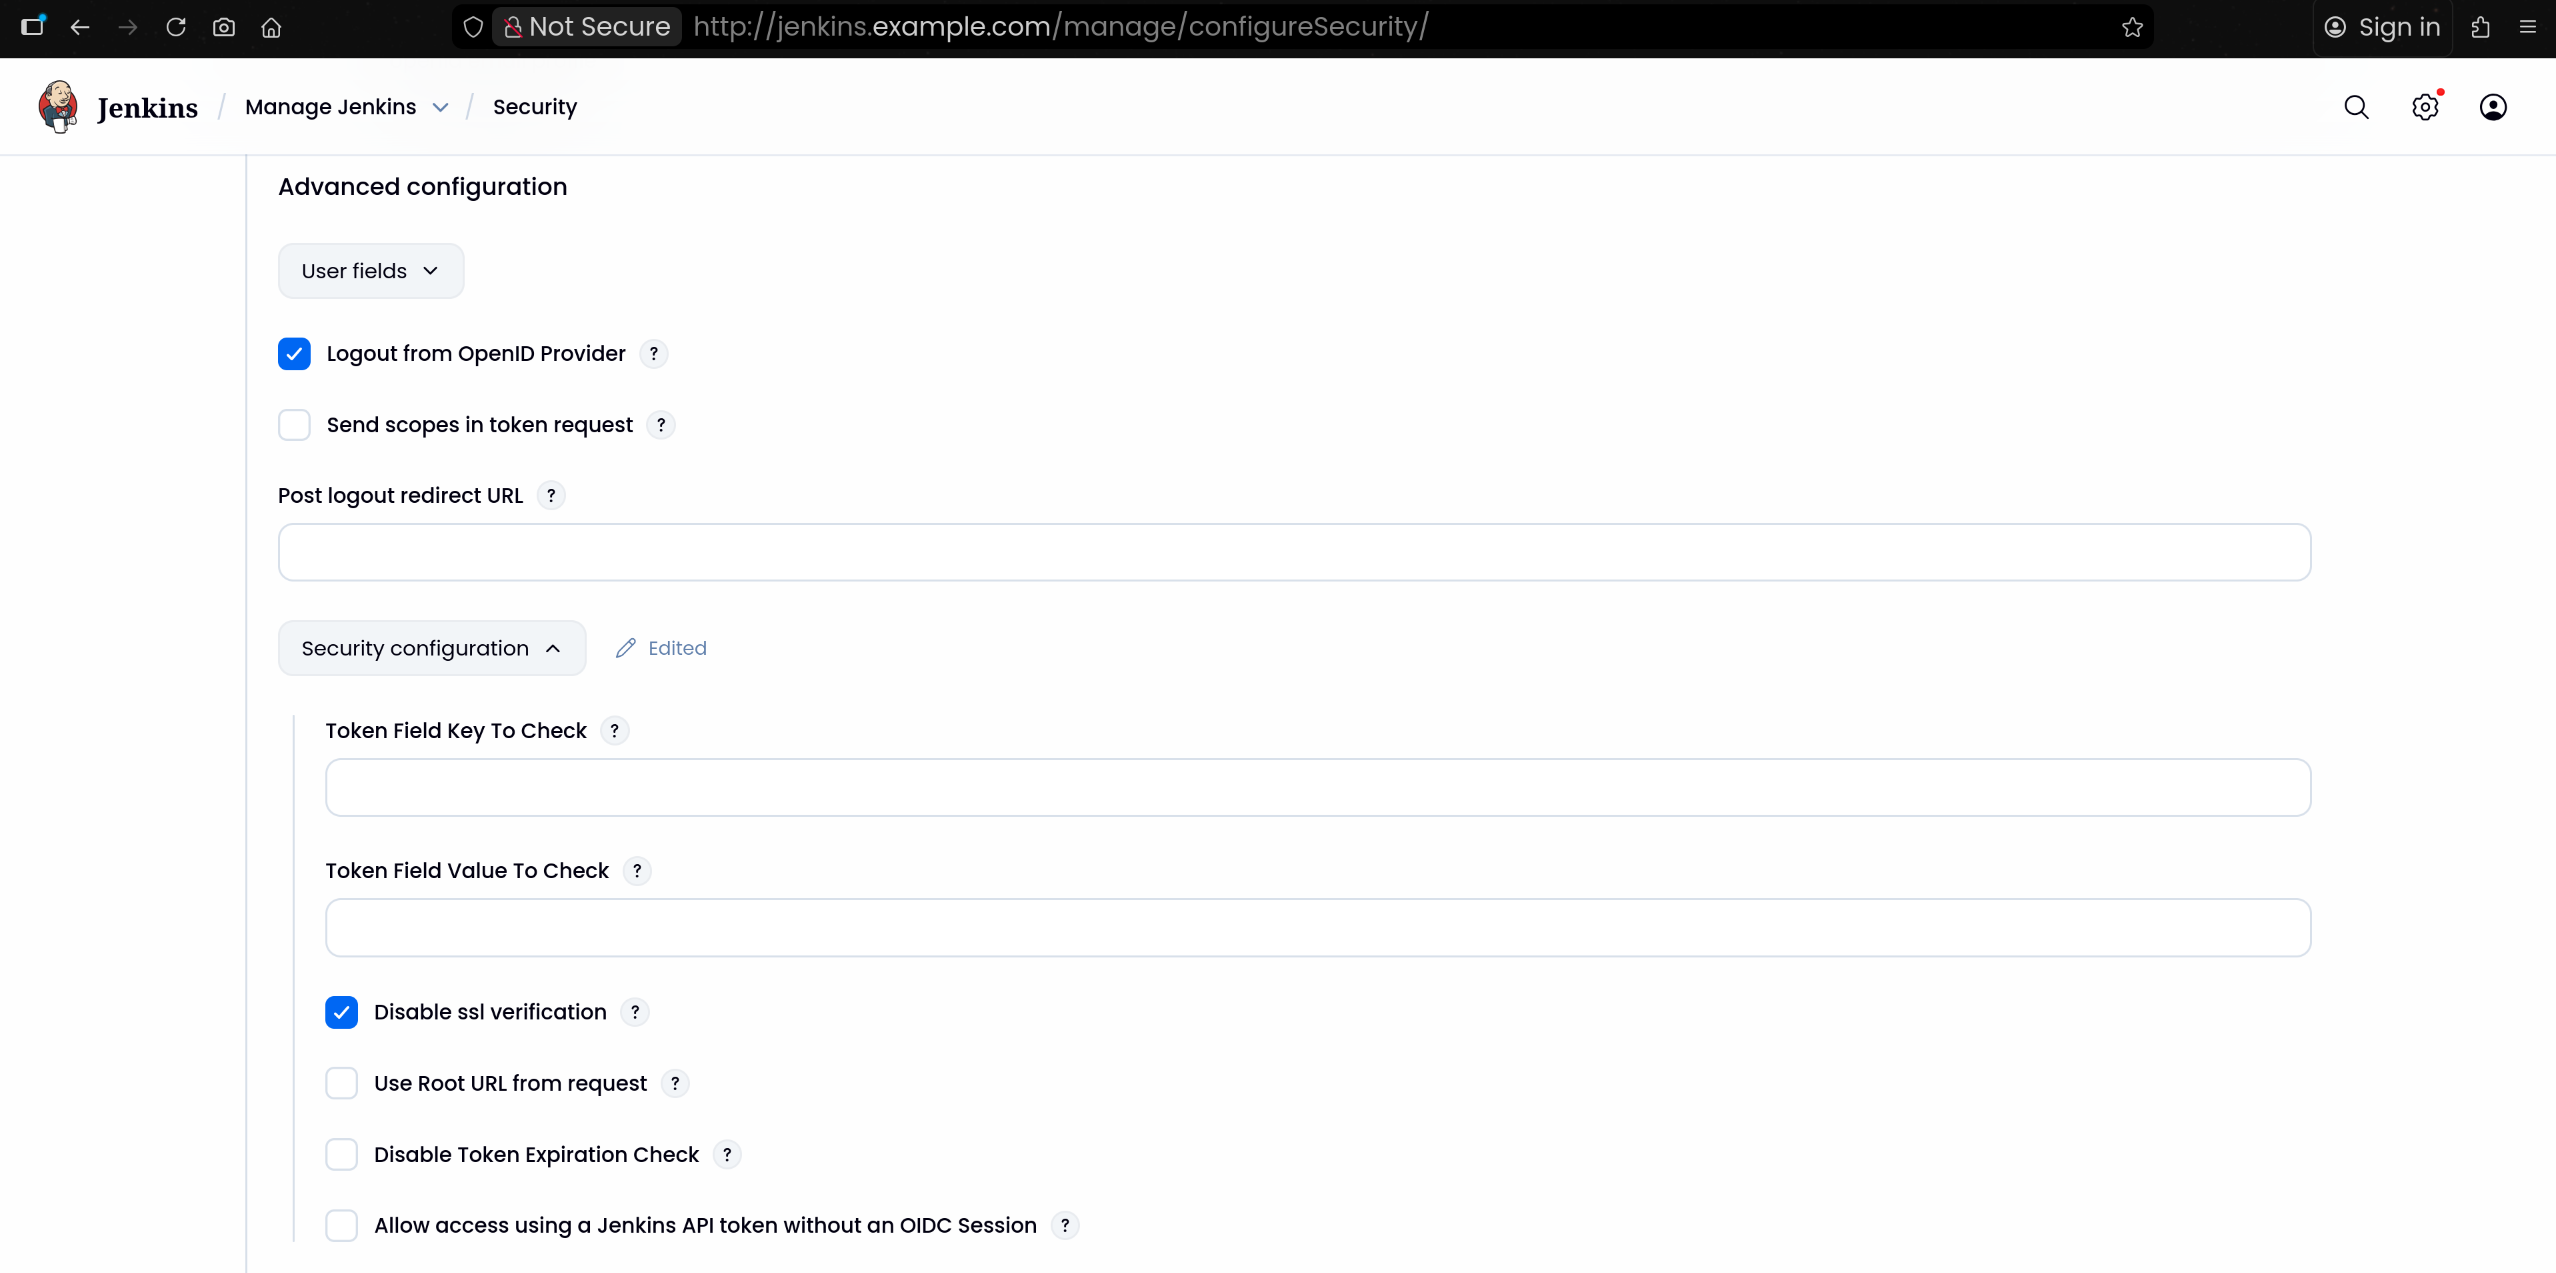Click help icon for Logout from OpenID Provider
Screen dimensions: 2556x1273
[653, 354]
